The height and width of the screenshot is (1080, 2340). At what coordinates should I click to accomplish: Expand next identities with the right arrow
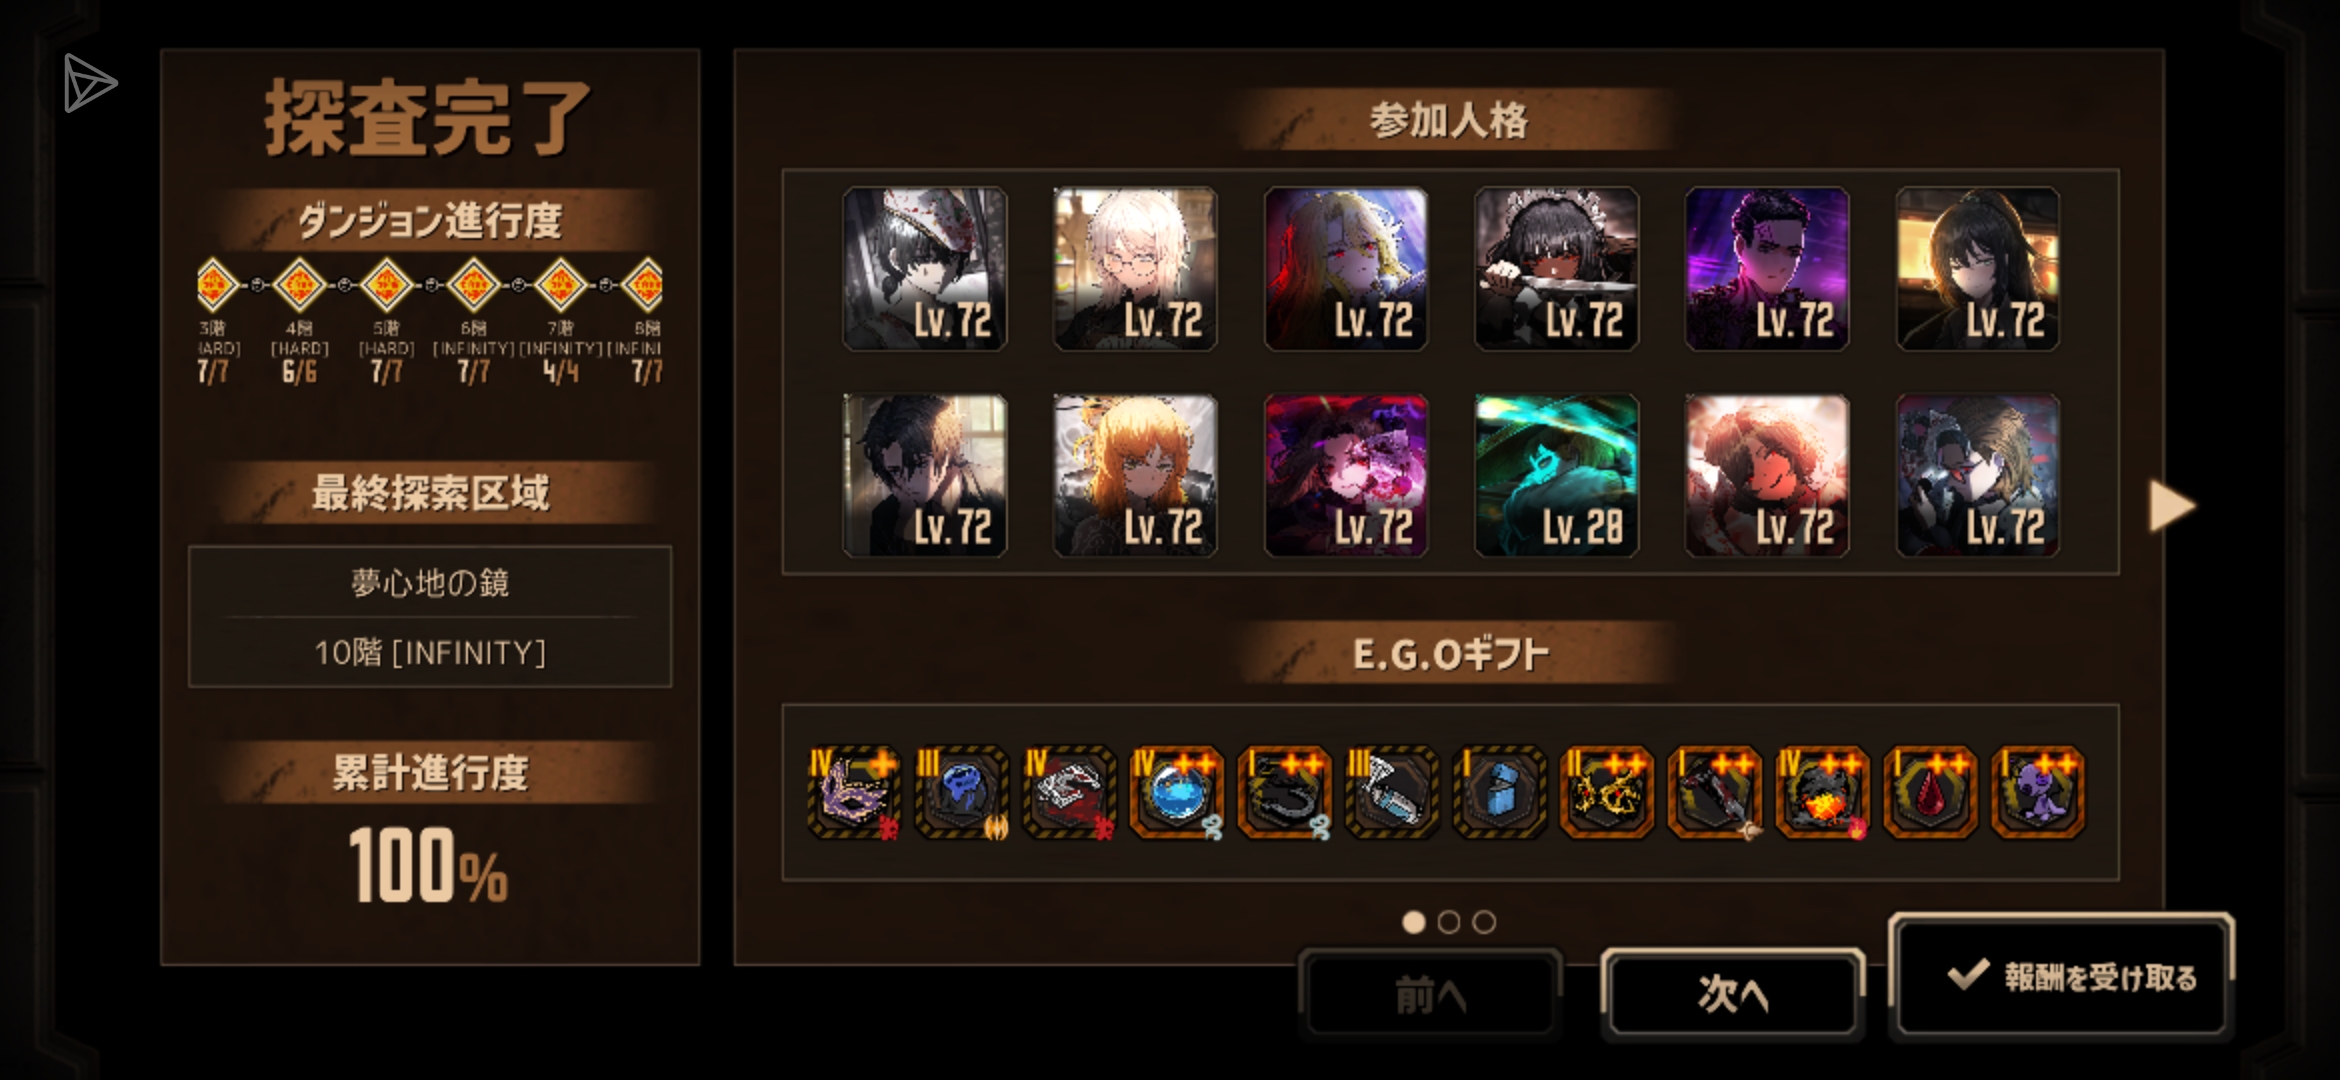tap(2171, 506)
